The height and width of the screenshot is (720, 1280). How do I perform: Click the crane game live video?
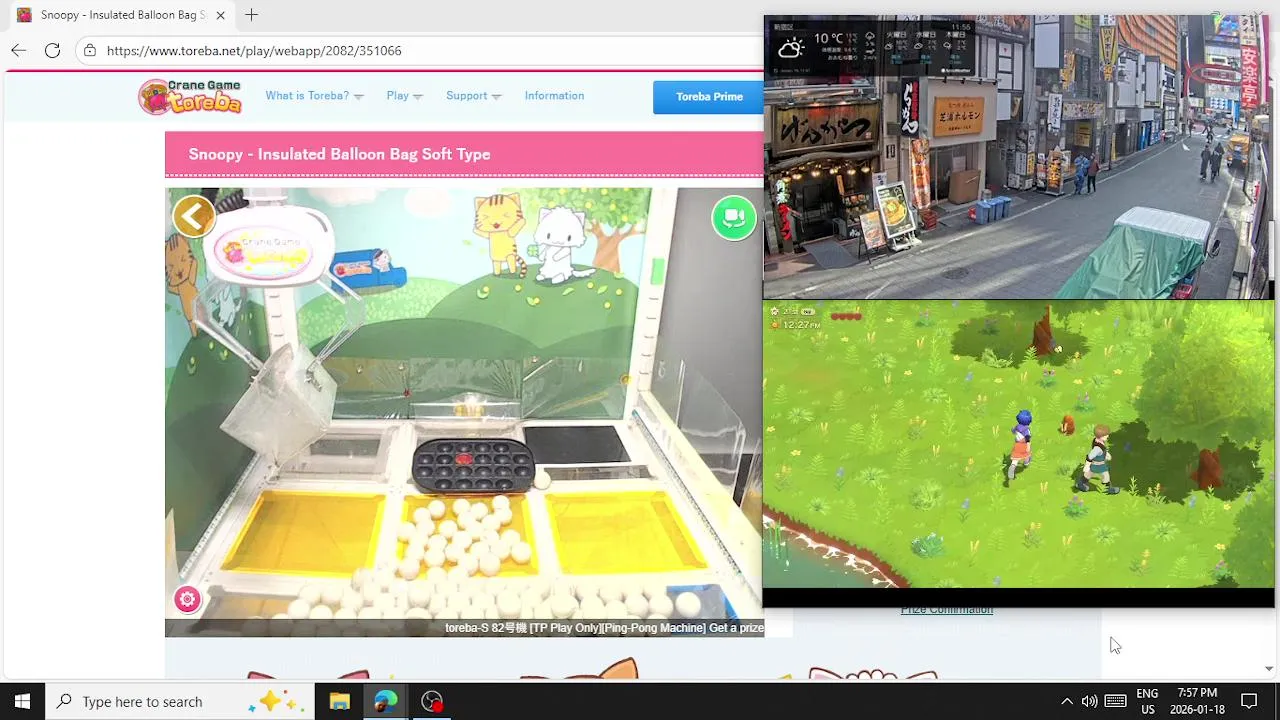(464, 412)
